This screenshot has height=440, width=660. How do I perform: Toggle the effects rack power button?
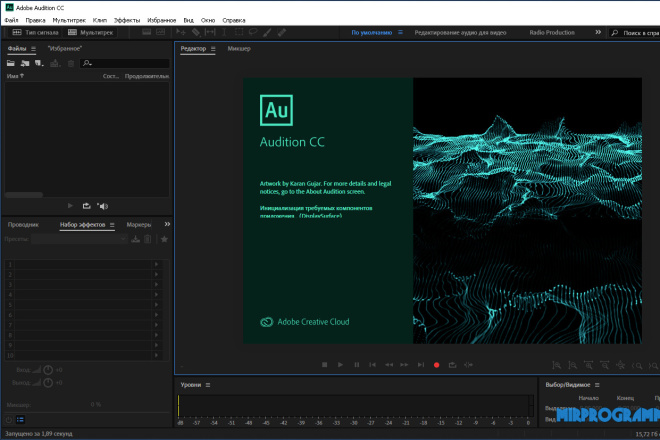point(9,420)
